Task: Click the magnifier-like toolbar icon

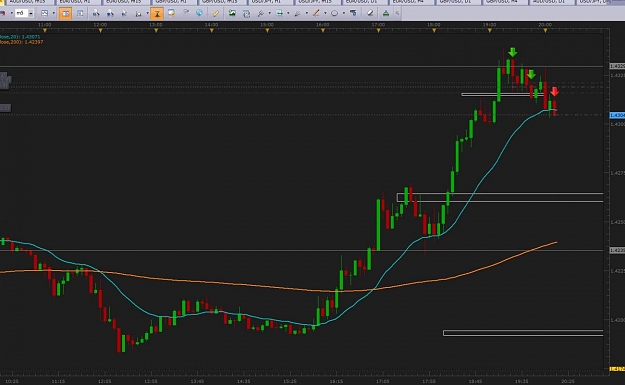Action: (x=260, y=13)
